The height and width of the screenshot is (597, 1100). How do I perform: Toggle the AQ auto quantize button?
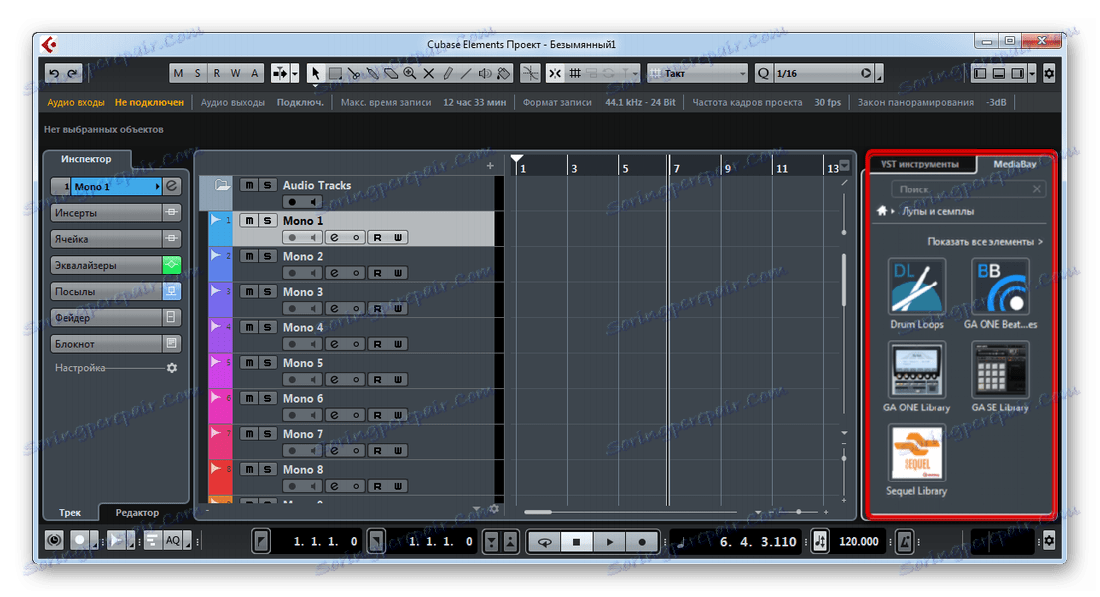(173, 540)
